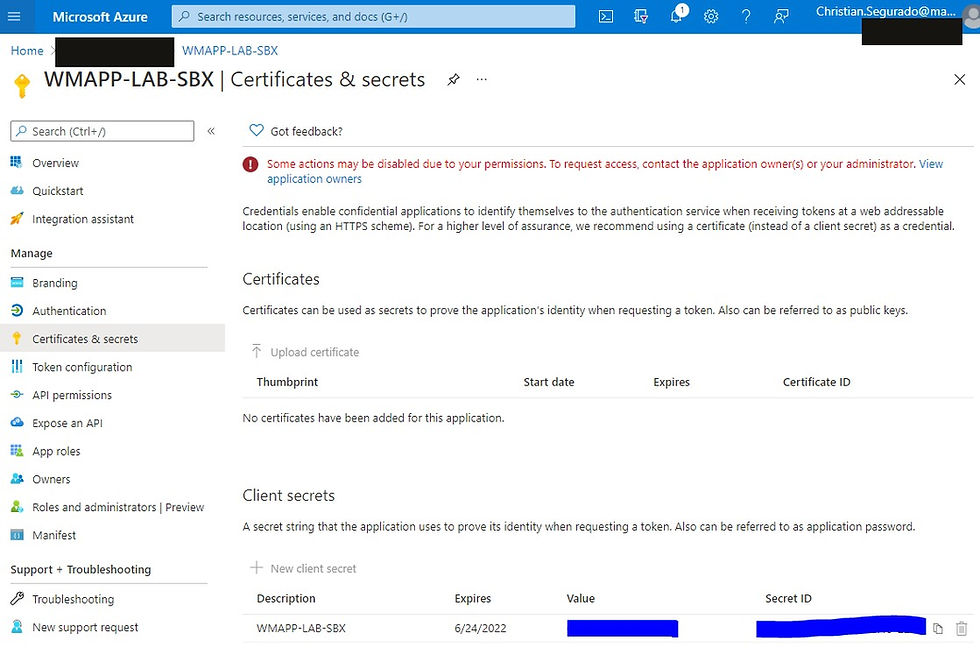Click the Thumbprint column header
980x659 pixels.
tap(287, 382)
